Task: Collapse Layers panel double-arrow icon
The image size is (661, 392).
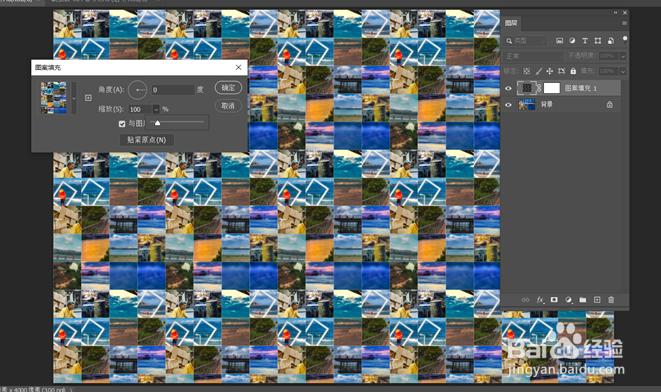Action: (616, 13)
